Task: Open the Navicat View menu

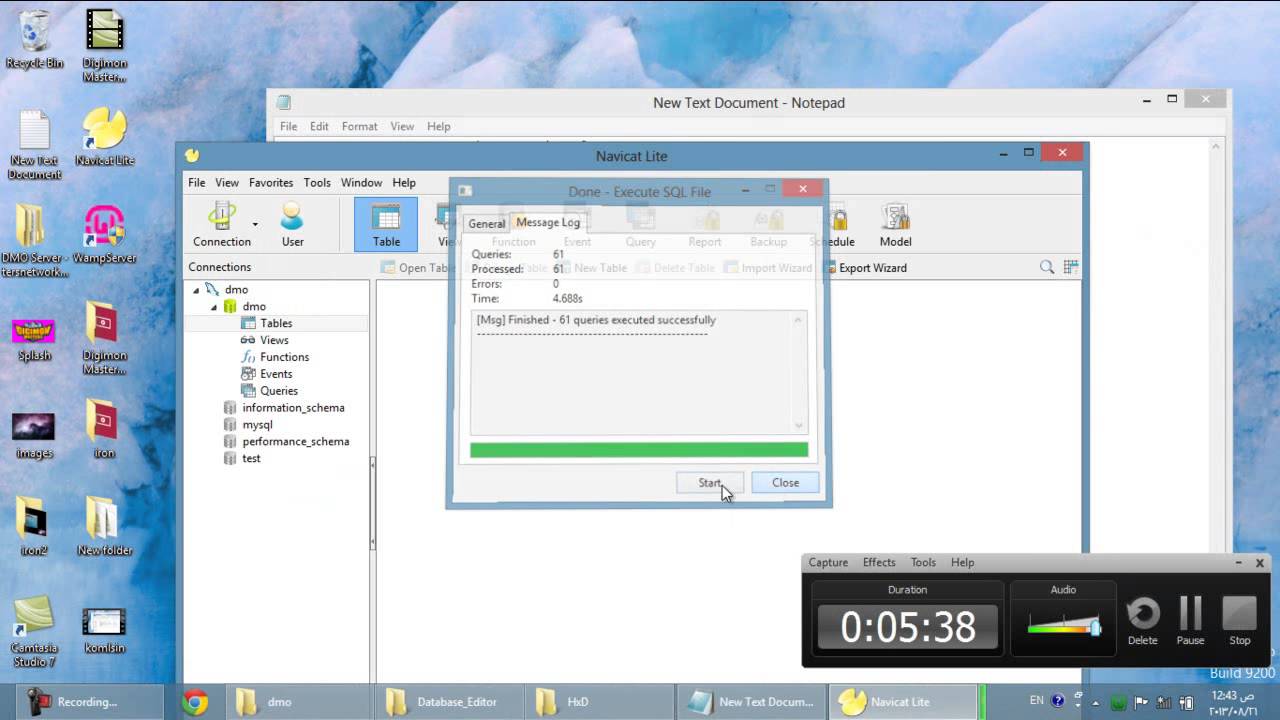Action: 227,183
